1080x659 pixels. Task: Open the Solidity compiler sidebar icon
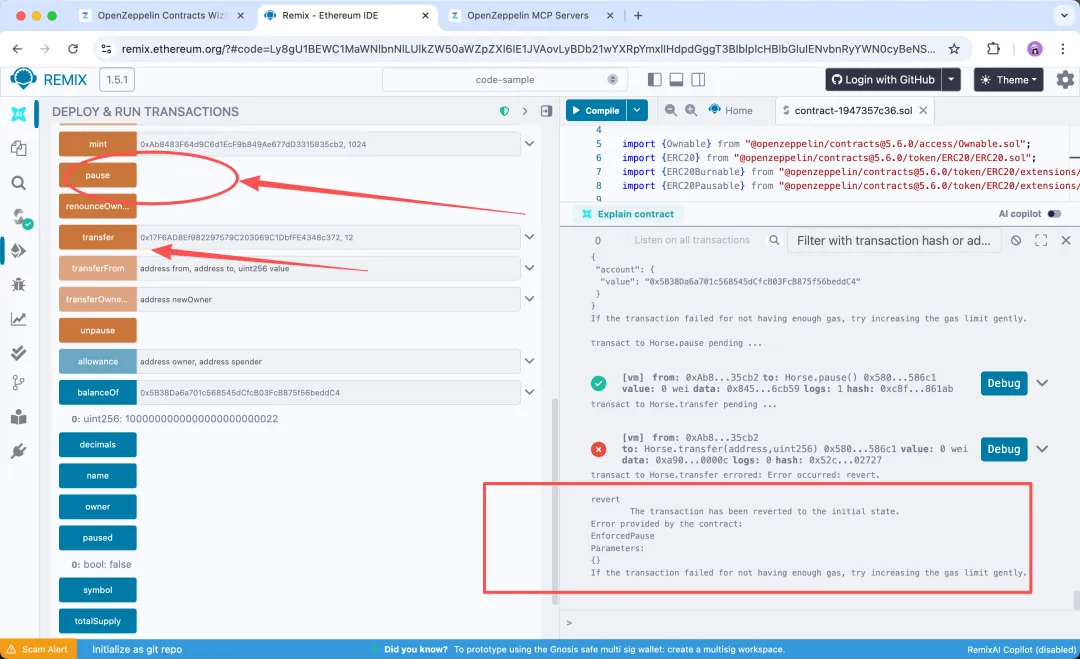click(21, 218)
